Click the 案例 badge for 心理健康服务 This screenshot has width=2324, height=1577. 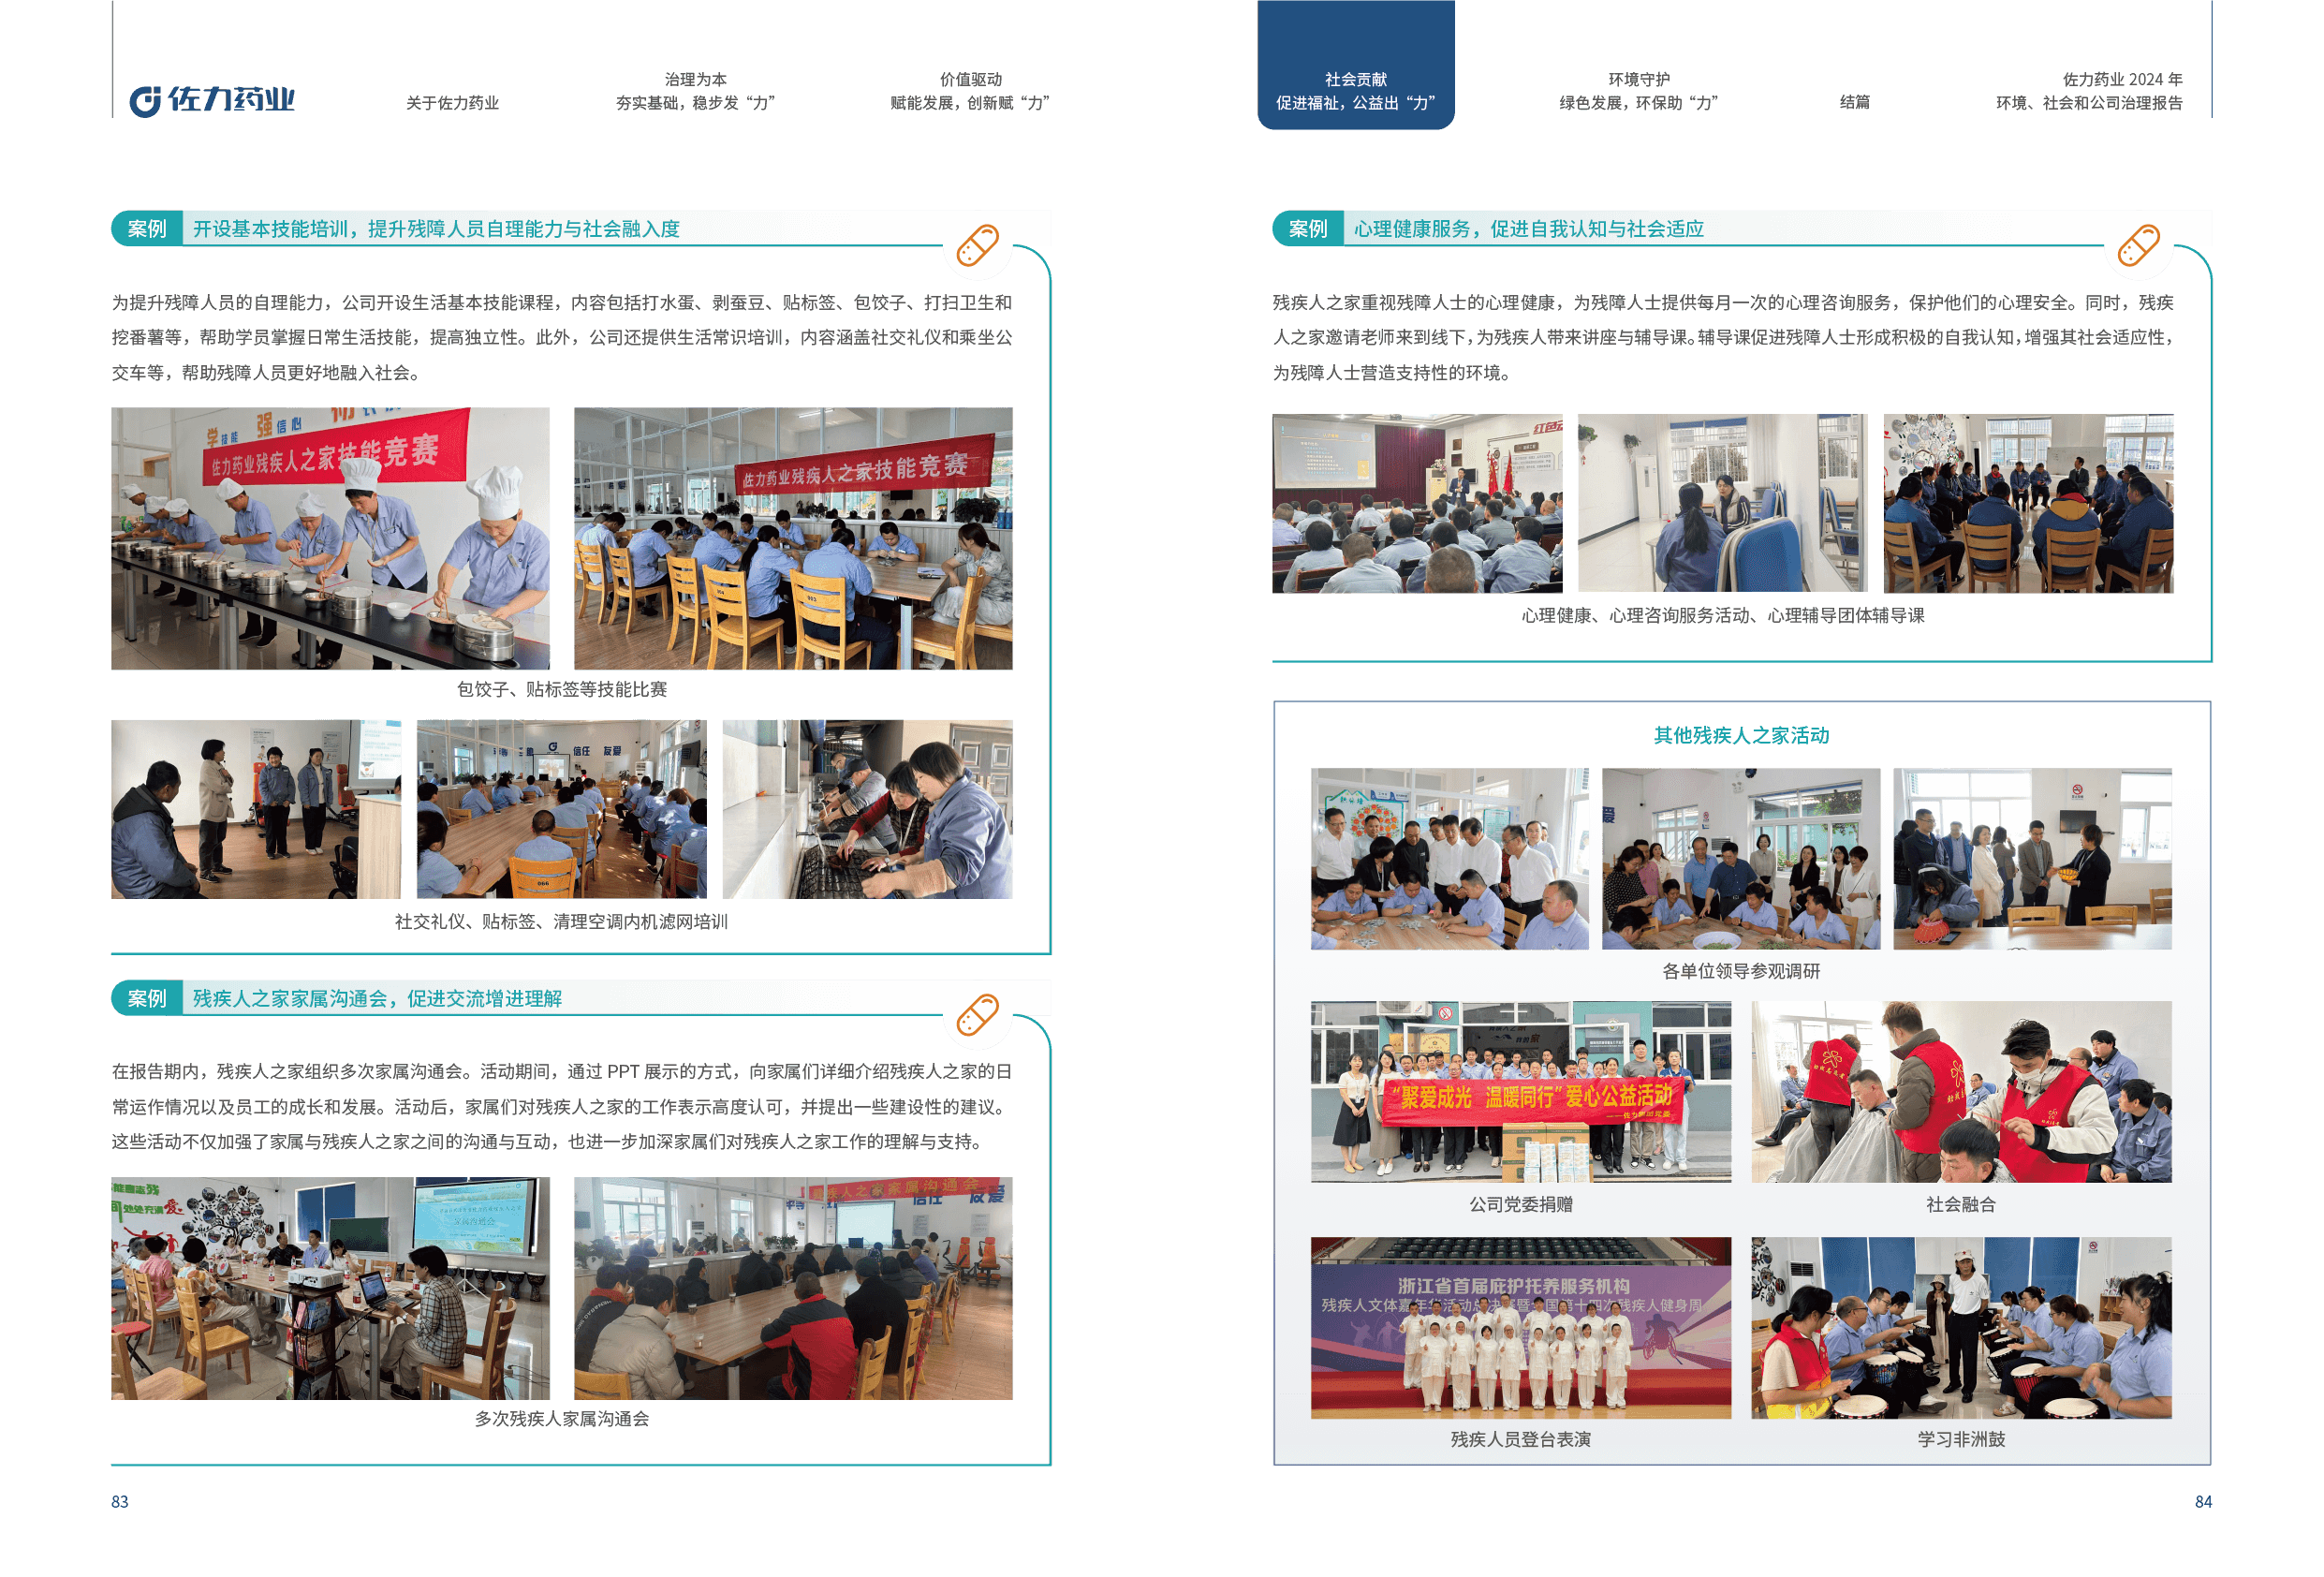tap(1307, 229)
